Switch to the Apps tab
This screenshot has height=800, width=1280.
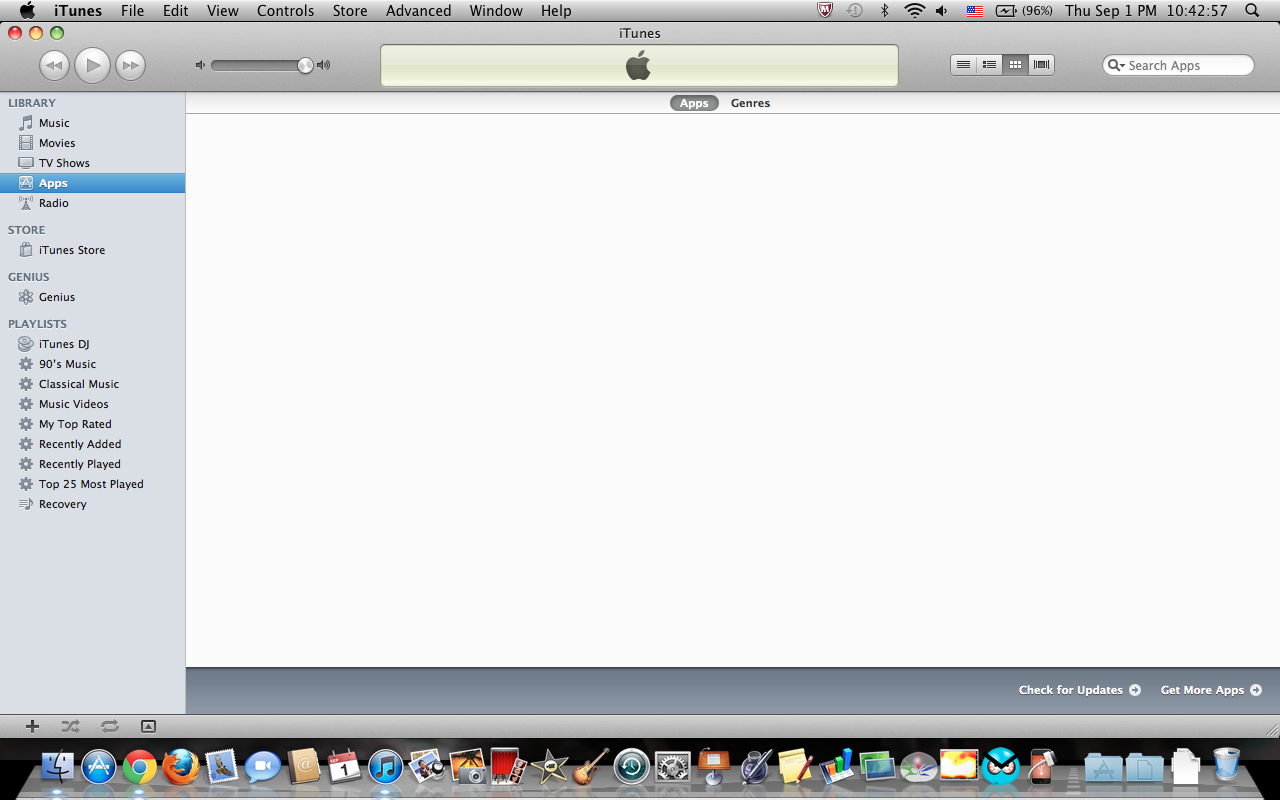(x=694, y=103)
